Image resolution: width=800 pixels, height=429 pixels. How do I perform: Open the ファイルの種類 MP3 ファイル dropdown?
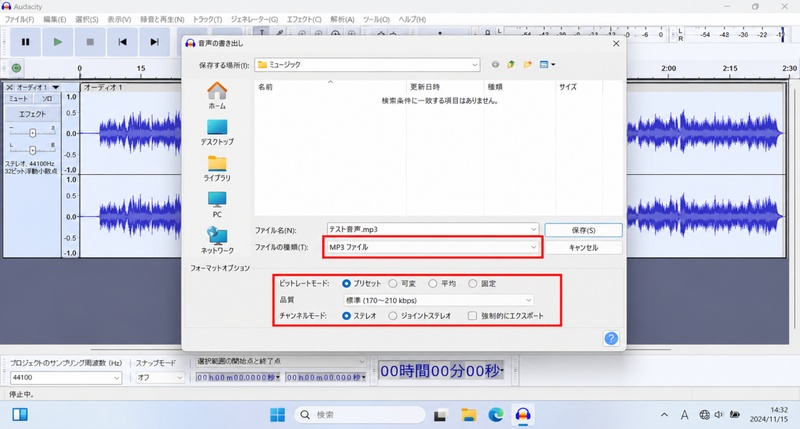click(x=432, y=247)
